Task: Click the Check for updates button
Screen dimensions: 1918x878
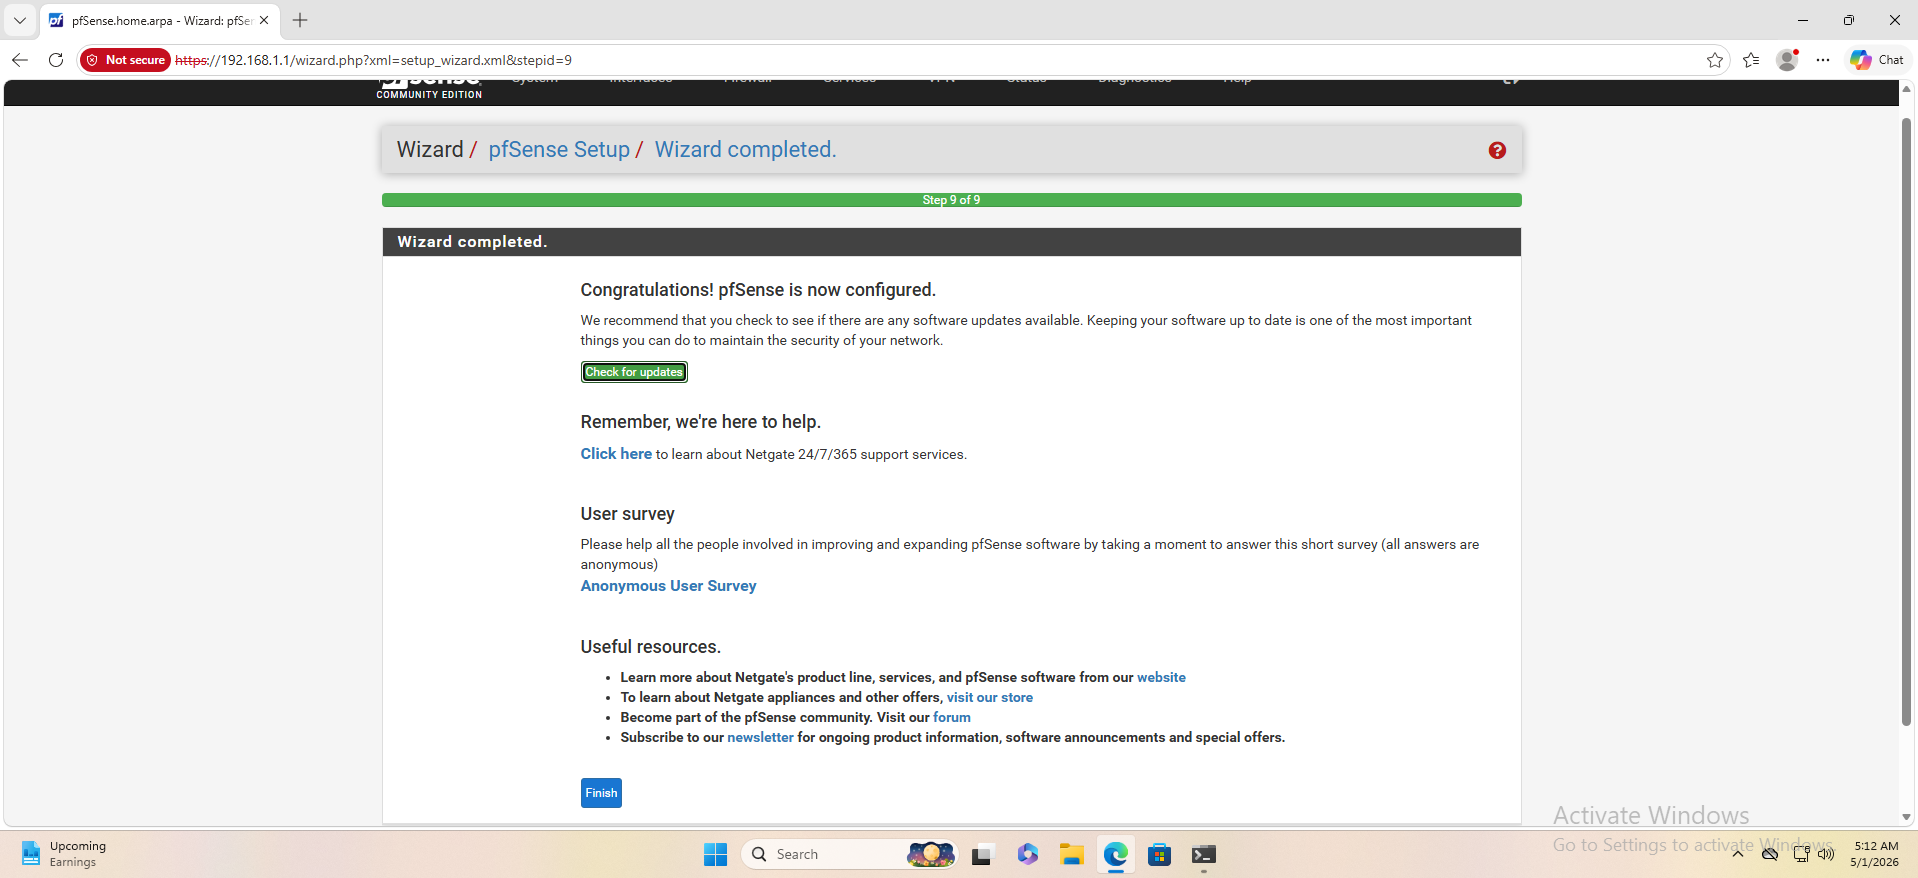Action: (x=634, y=372)
